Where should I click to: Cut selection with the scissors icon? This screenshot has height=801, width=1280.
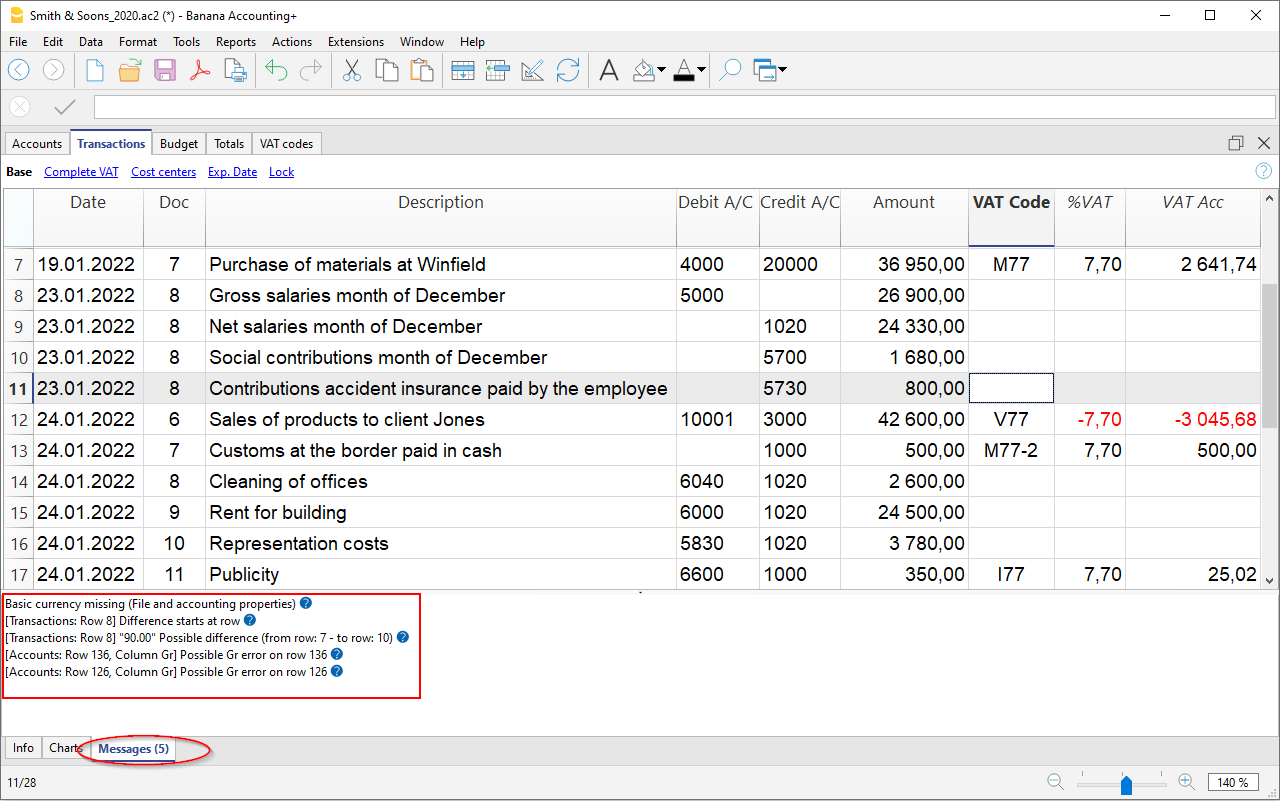pos(351,70)
